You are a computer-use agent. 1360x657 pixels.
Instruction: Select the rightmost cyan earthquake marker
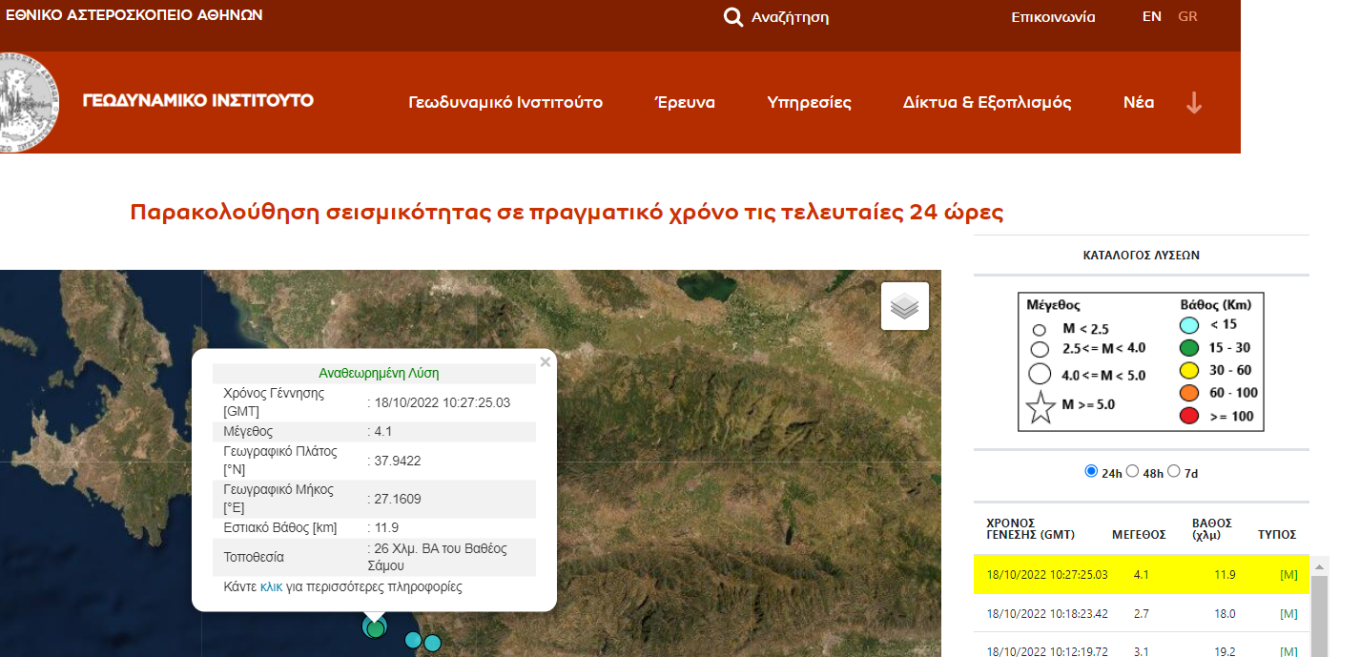point(432,643)
